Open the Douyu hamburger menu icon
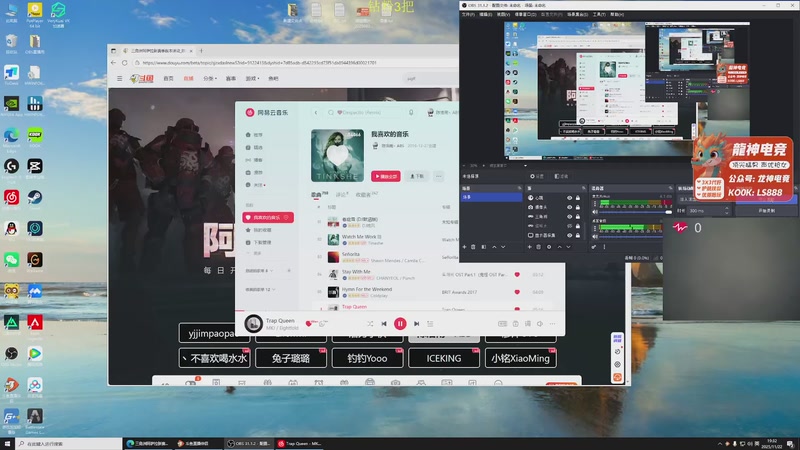Screen dimensions: 800x450 pos(119,79)
